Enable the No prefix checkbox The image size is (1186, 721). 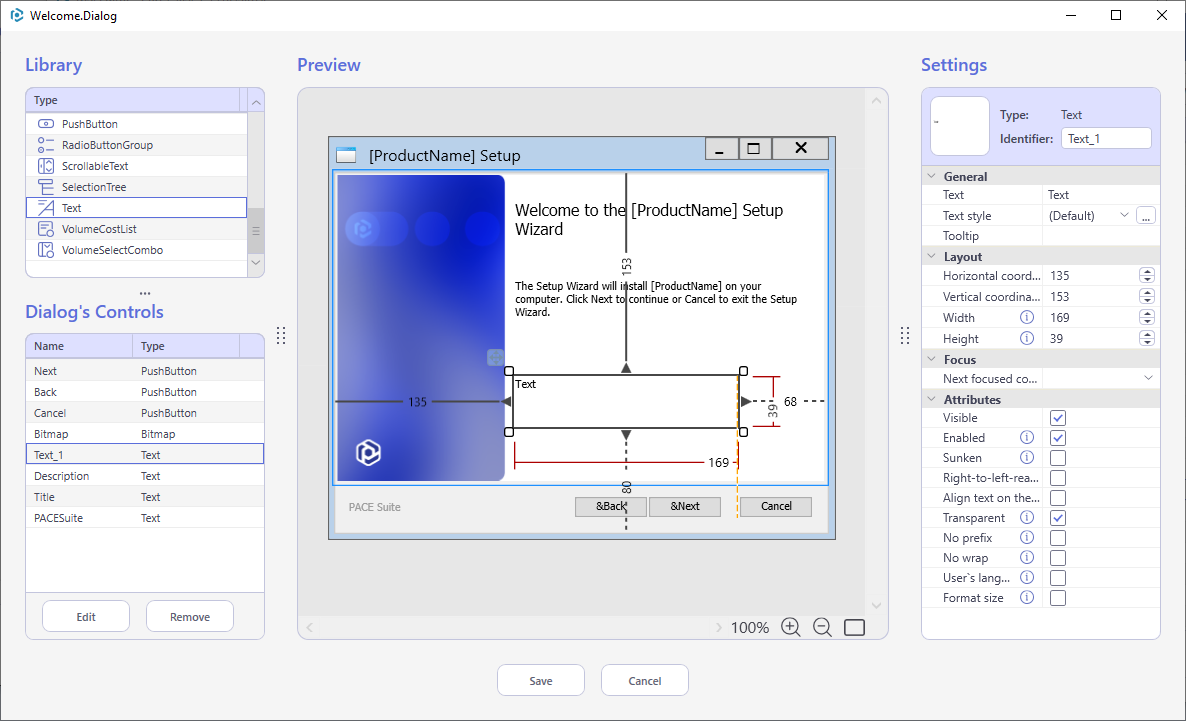click(1058, 538)
